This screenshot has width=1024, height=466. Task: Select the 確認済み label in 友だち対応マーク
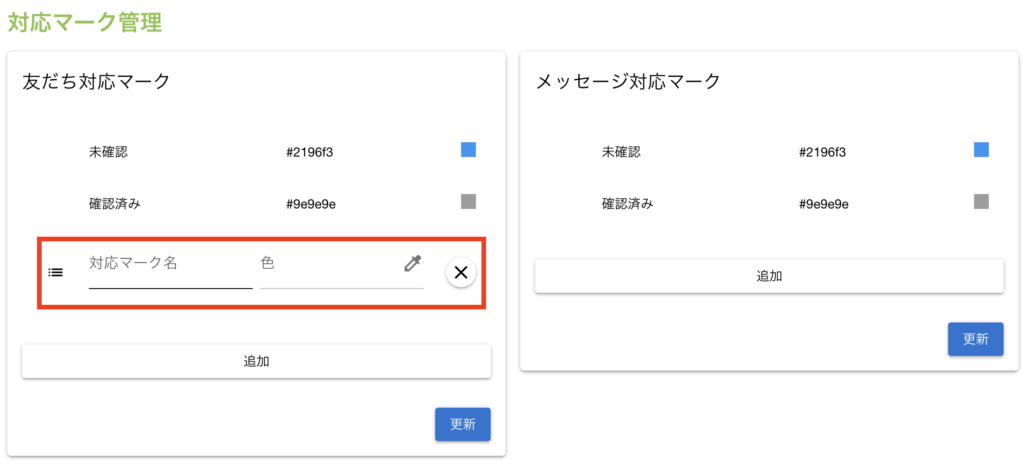[115, 204]
